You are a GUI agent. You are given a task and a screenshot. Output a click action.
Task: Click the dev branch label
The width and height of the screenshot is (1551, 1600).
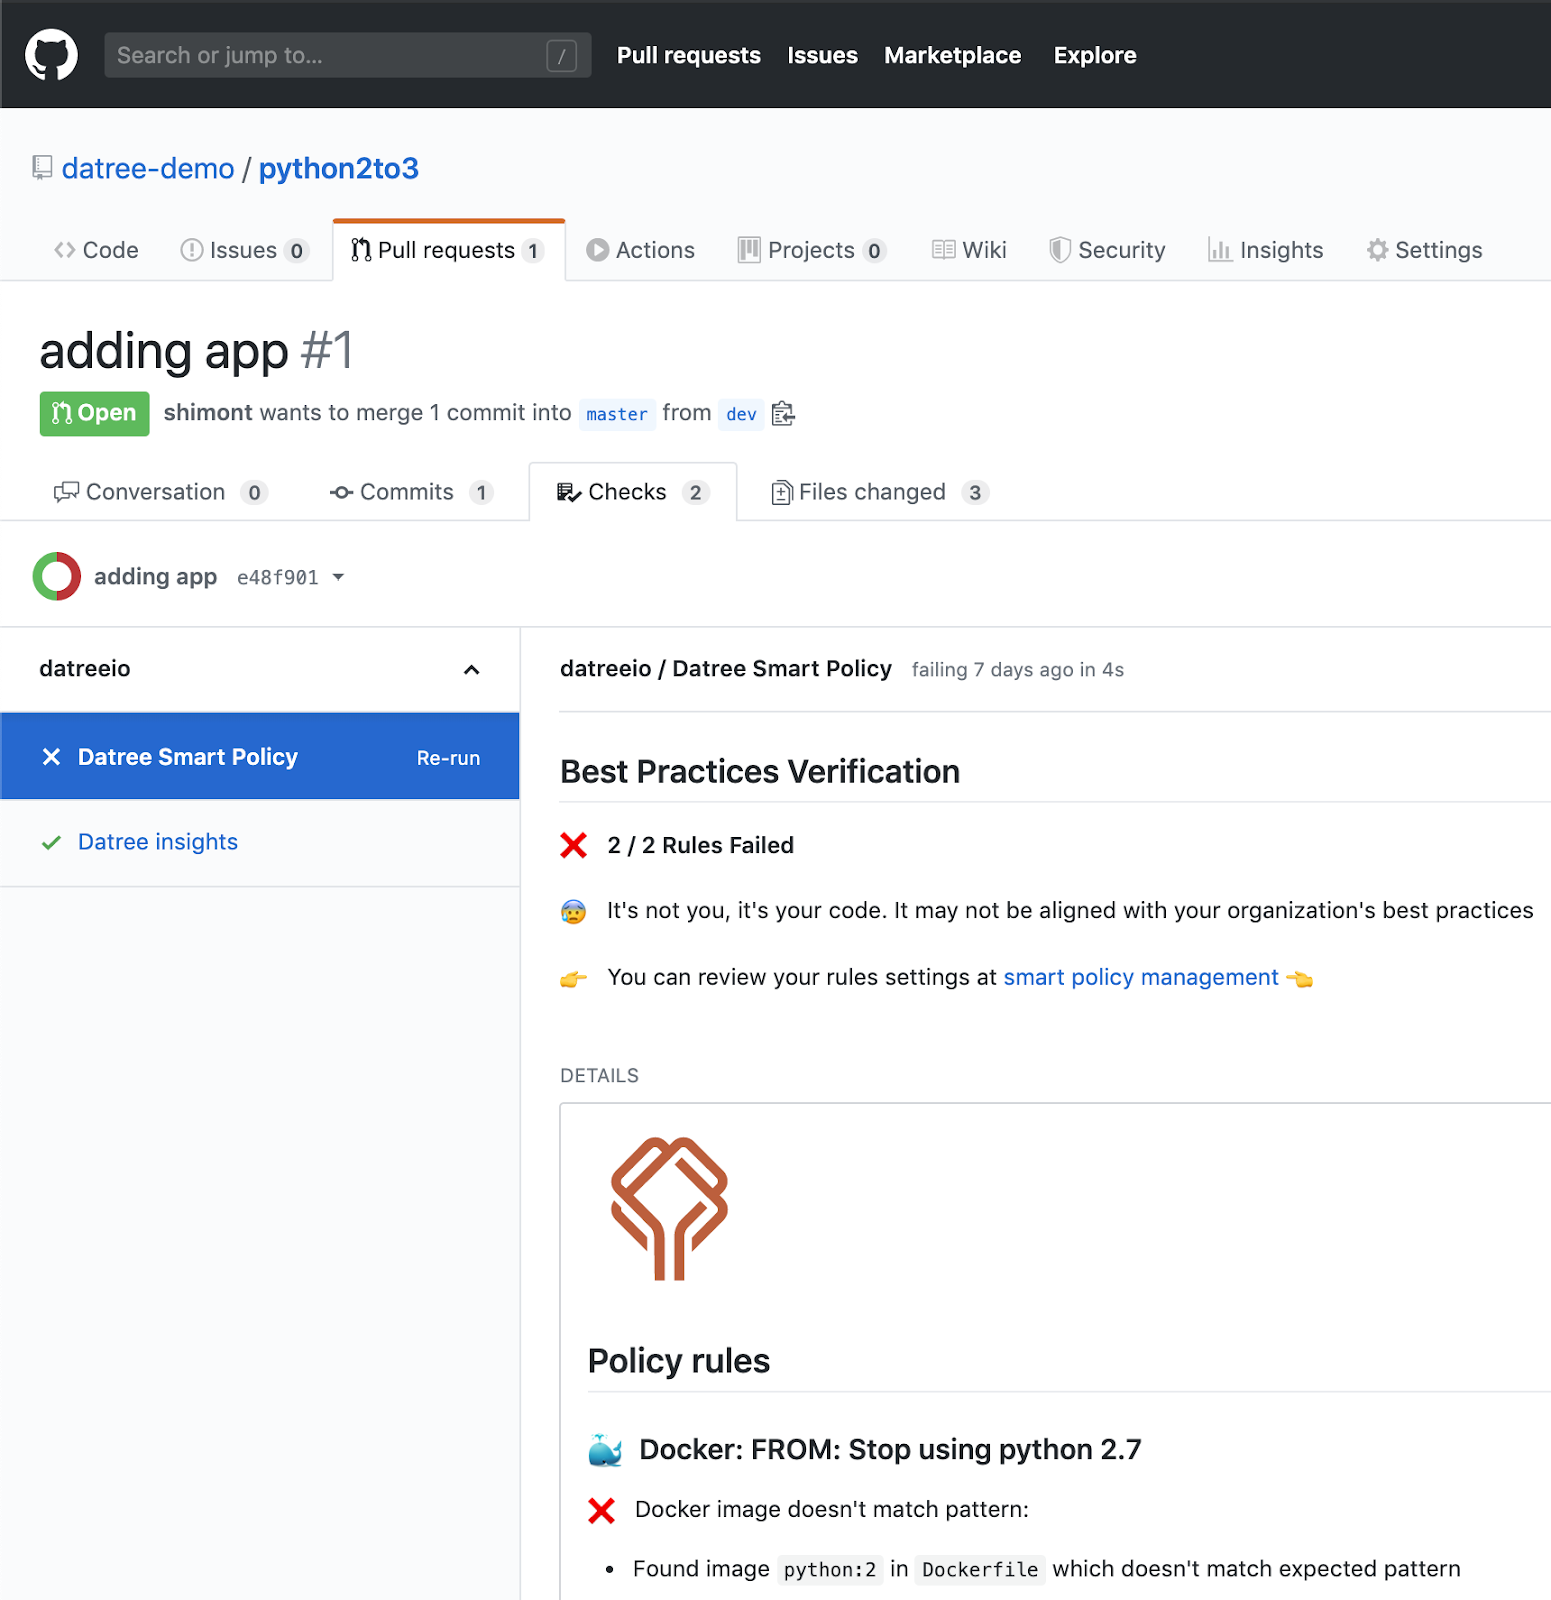pos(741,414)
